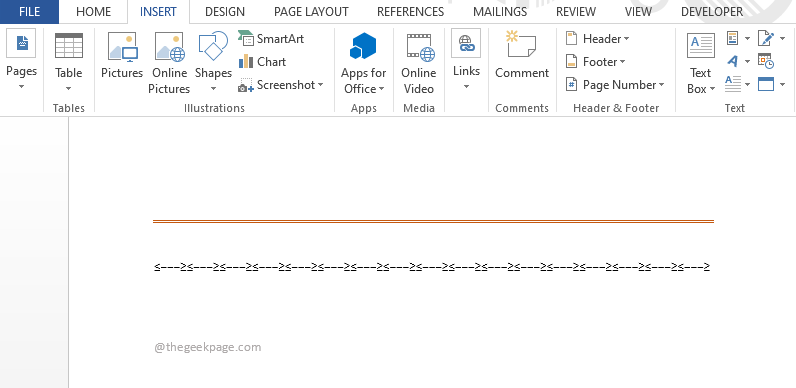Switch to the HOME tab

pyautogui.click(x=93, y=12)
